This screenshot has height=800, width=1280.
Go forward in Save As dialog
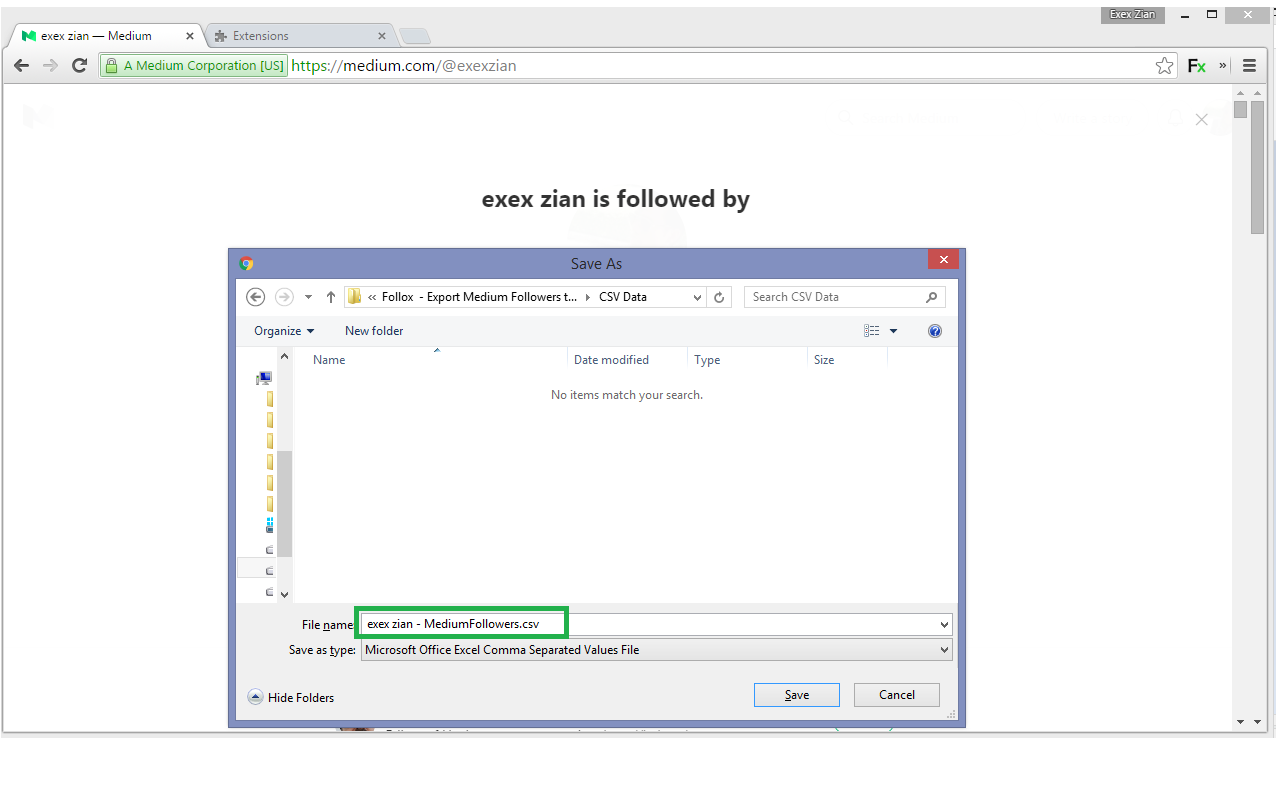tap(284, 297)
